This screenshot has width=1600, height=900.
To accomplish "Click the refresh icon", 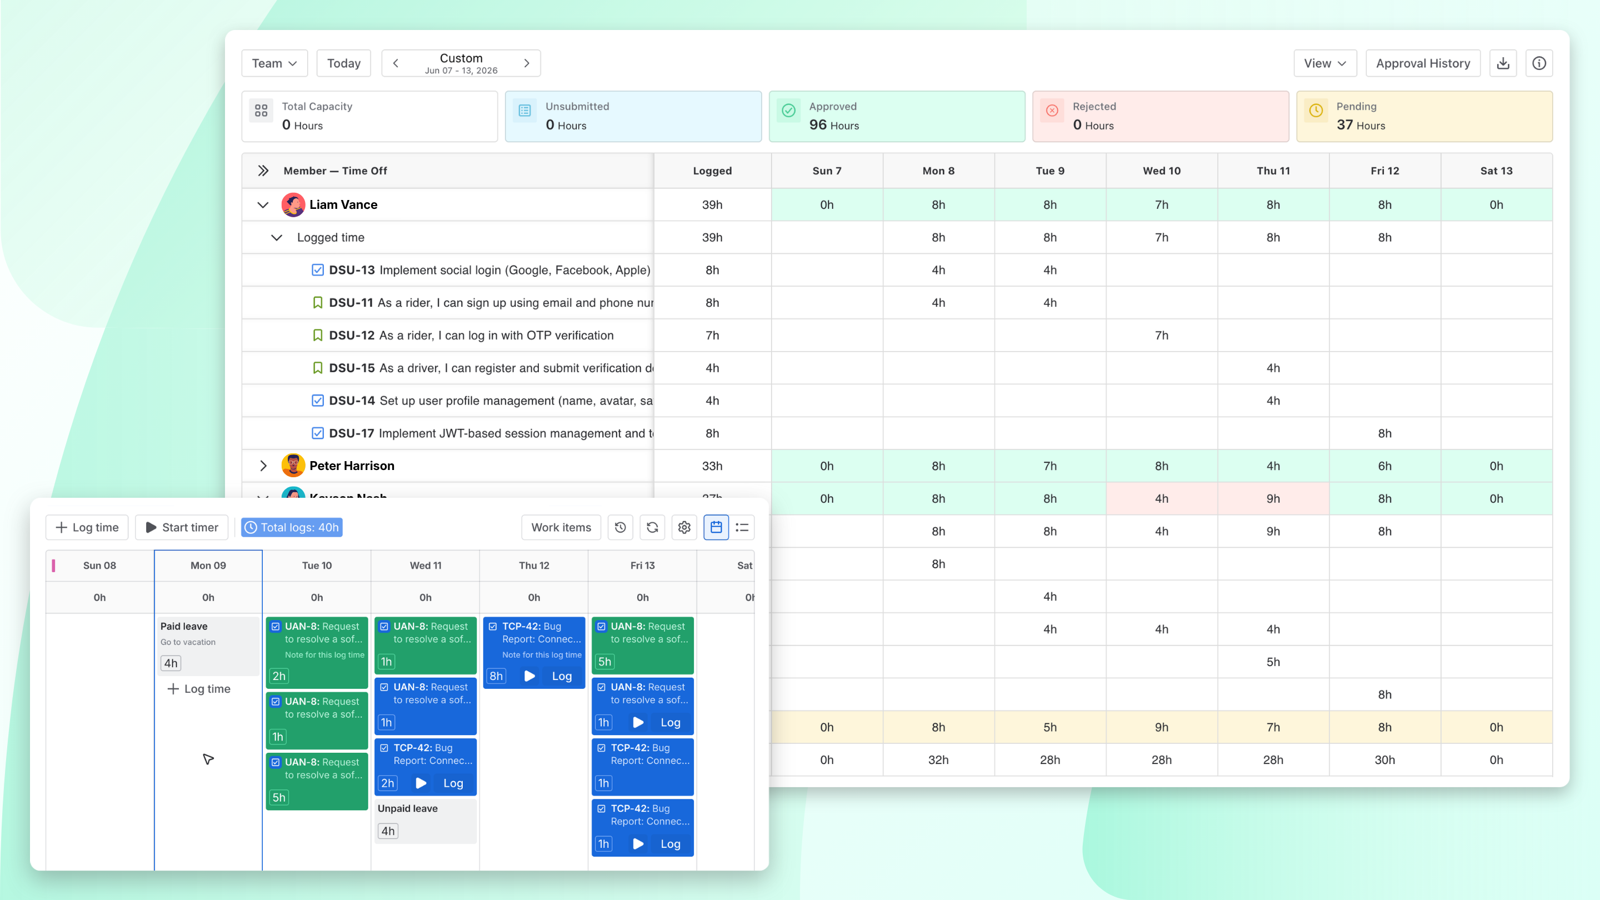I will (x=652, y=527).
